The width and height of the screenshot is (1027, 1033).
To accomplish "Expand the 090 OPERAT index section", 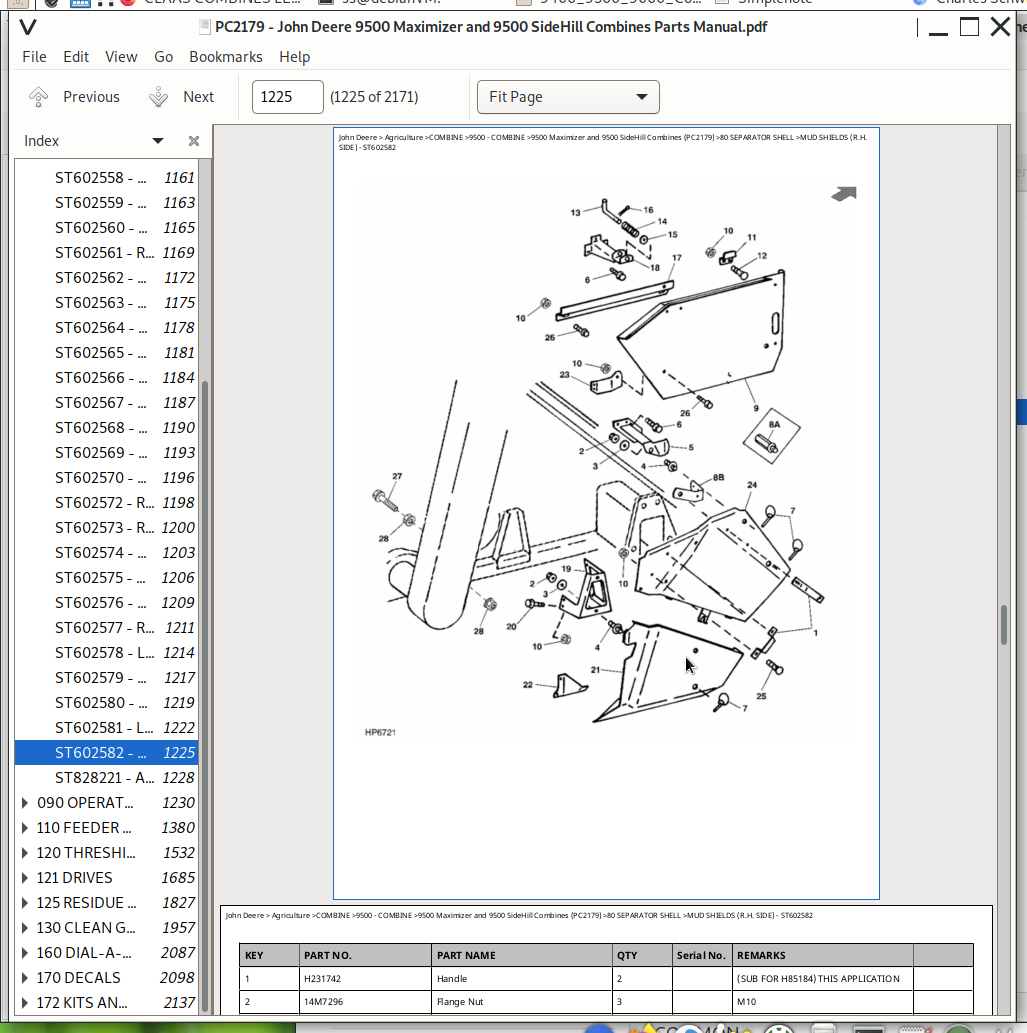I will pos(23,802).
